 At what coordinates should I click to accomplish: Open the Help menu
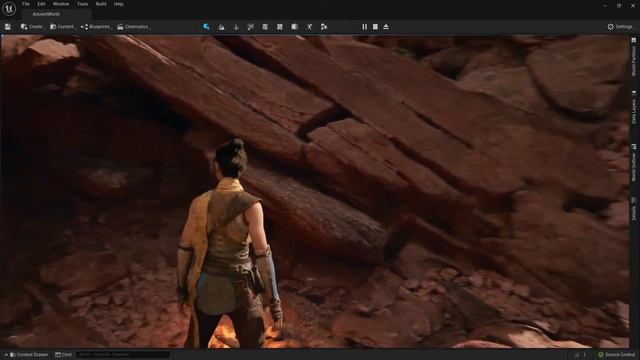[x=118, y=4]
